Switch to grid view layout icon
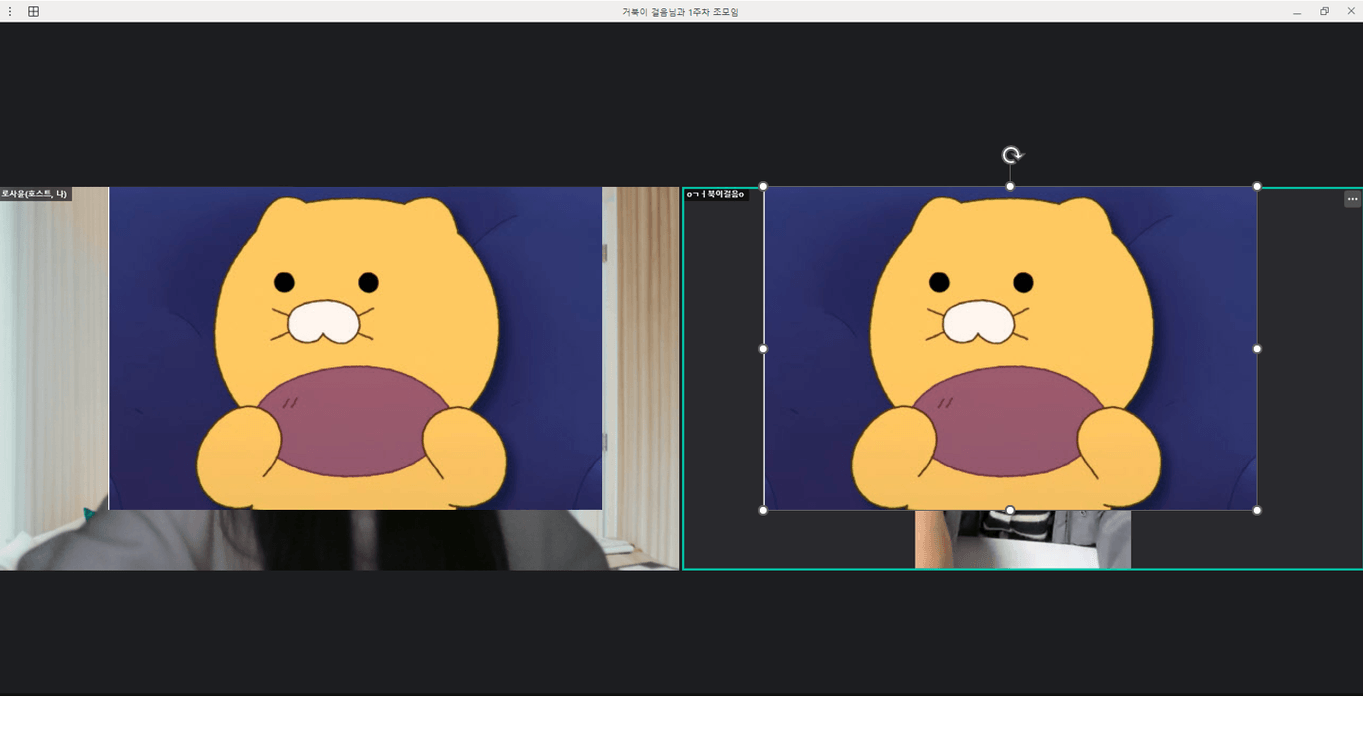1363x730 pixels. click(33, 12)
